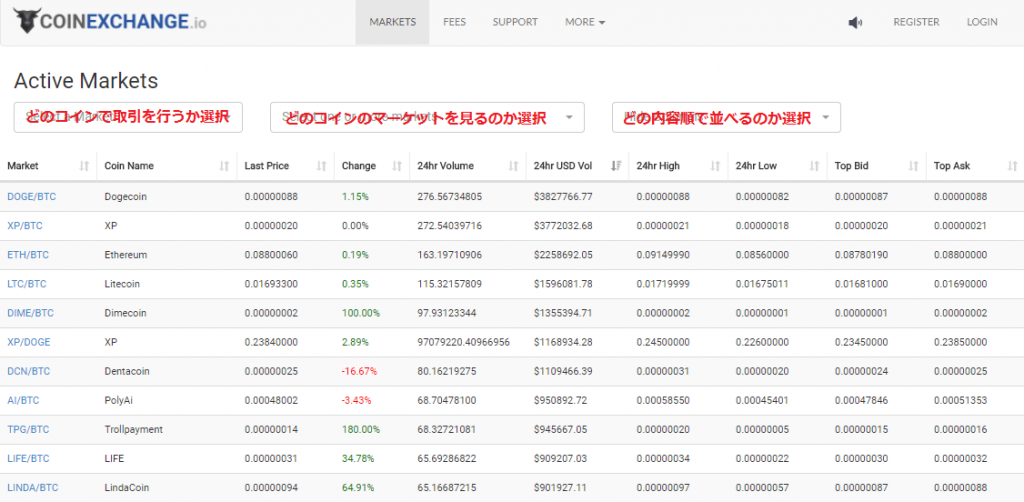Click the 64.91% change value
This screenshot has height=502, width=1024.
tap(358, 488)
